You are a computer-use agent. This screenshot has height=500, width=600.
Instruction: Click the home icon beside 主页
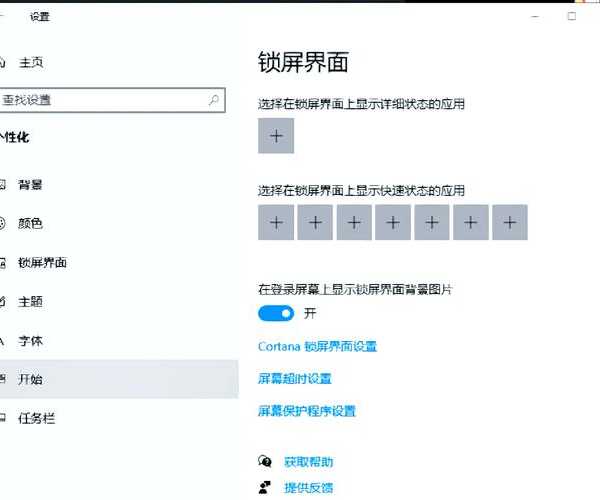pyautogui.click(x=3, y=62)
